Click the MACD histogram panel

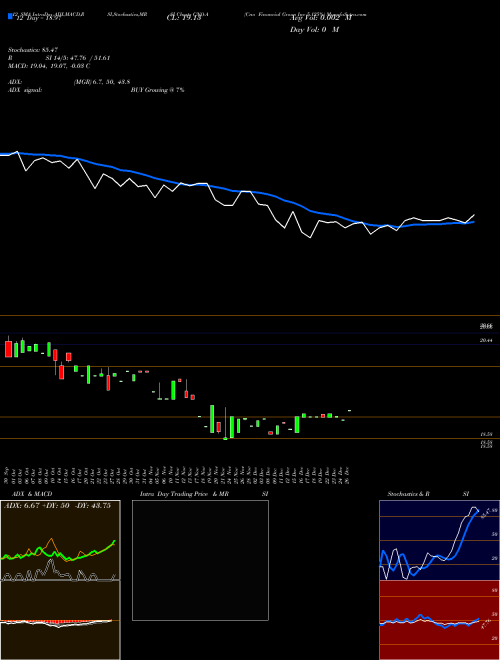click(x=60, y=620)
